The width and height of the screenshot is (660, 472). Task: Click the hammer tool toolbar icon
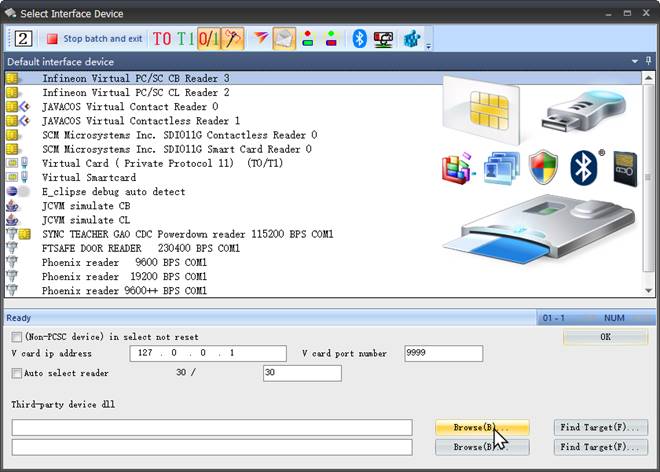click(x=233, y=39)
